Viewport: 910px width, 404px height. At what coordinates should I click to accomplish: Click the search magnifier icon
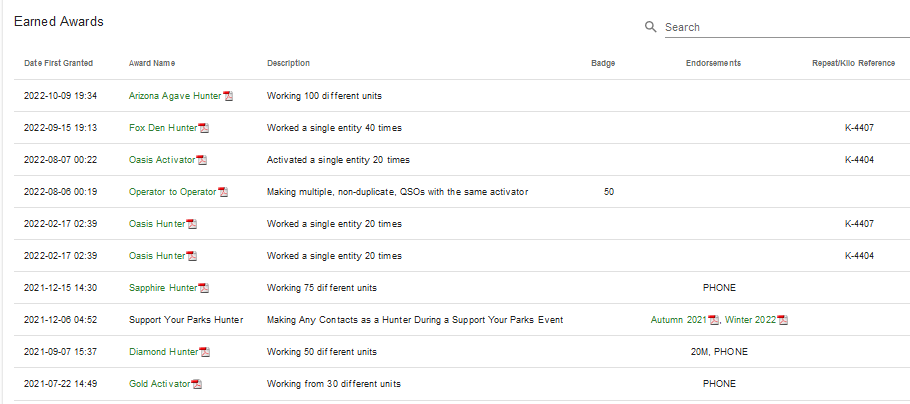pos(650,27)
